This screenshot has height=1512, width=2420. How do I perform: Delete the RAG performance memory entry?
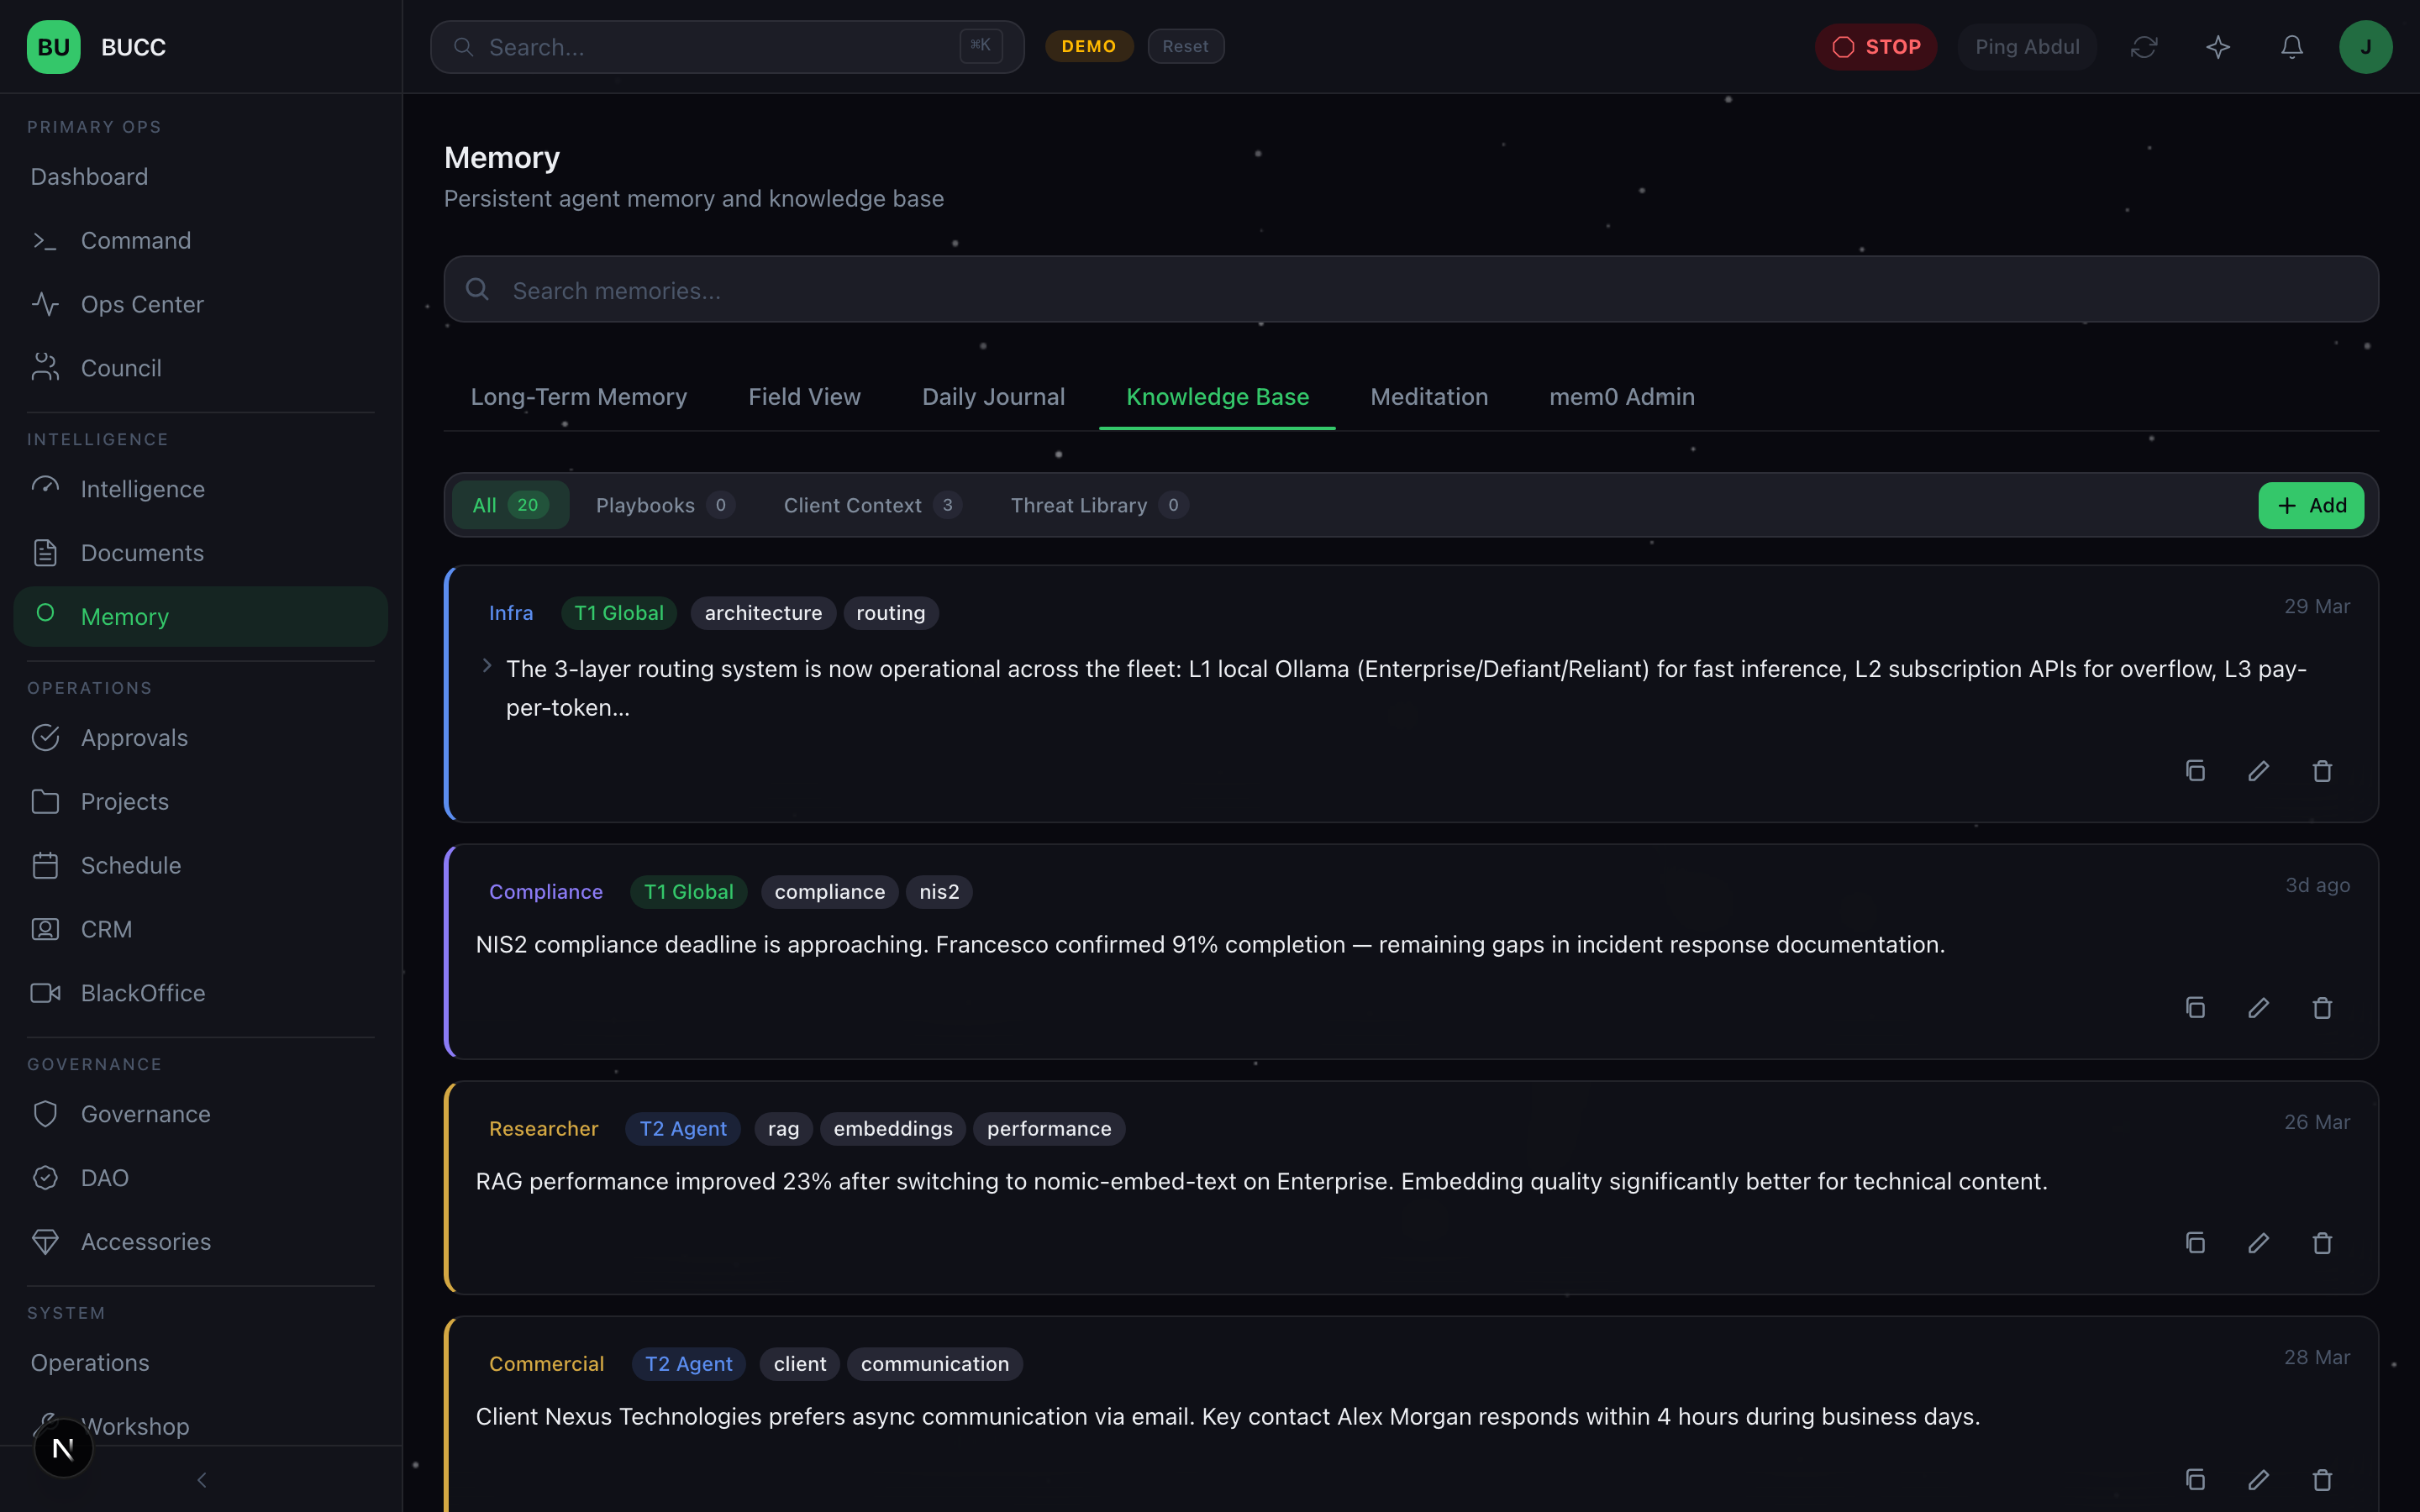tap(2322, 1243)
